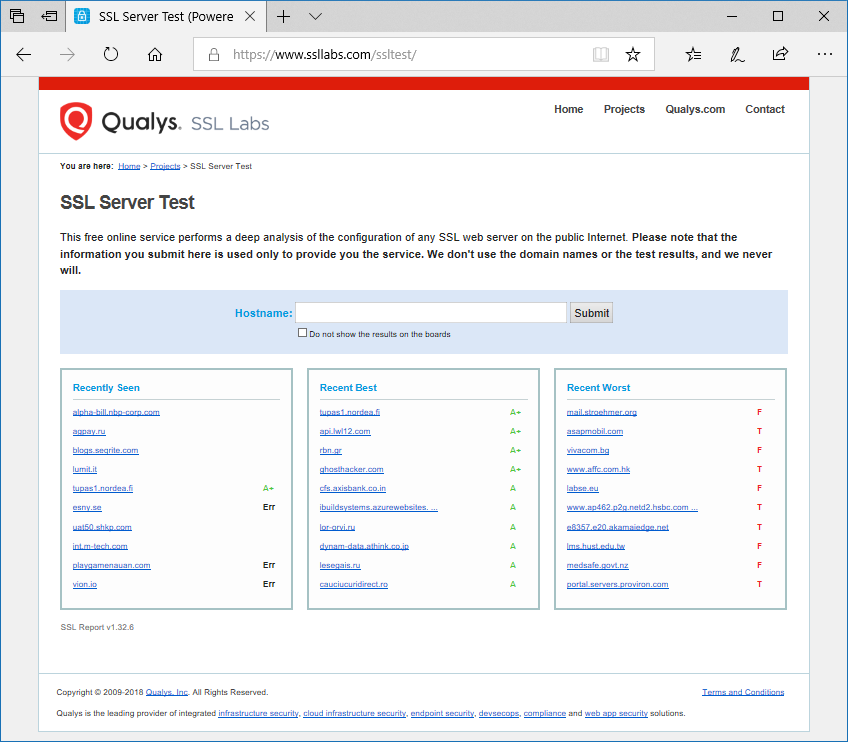848x742 pixels.
Task: Open Settings and more ellipsis menu
Action: pyautogui.click(x=825, y=54)
